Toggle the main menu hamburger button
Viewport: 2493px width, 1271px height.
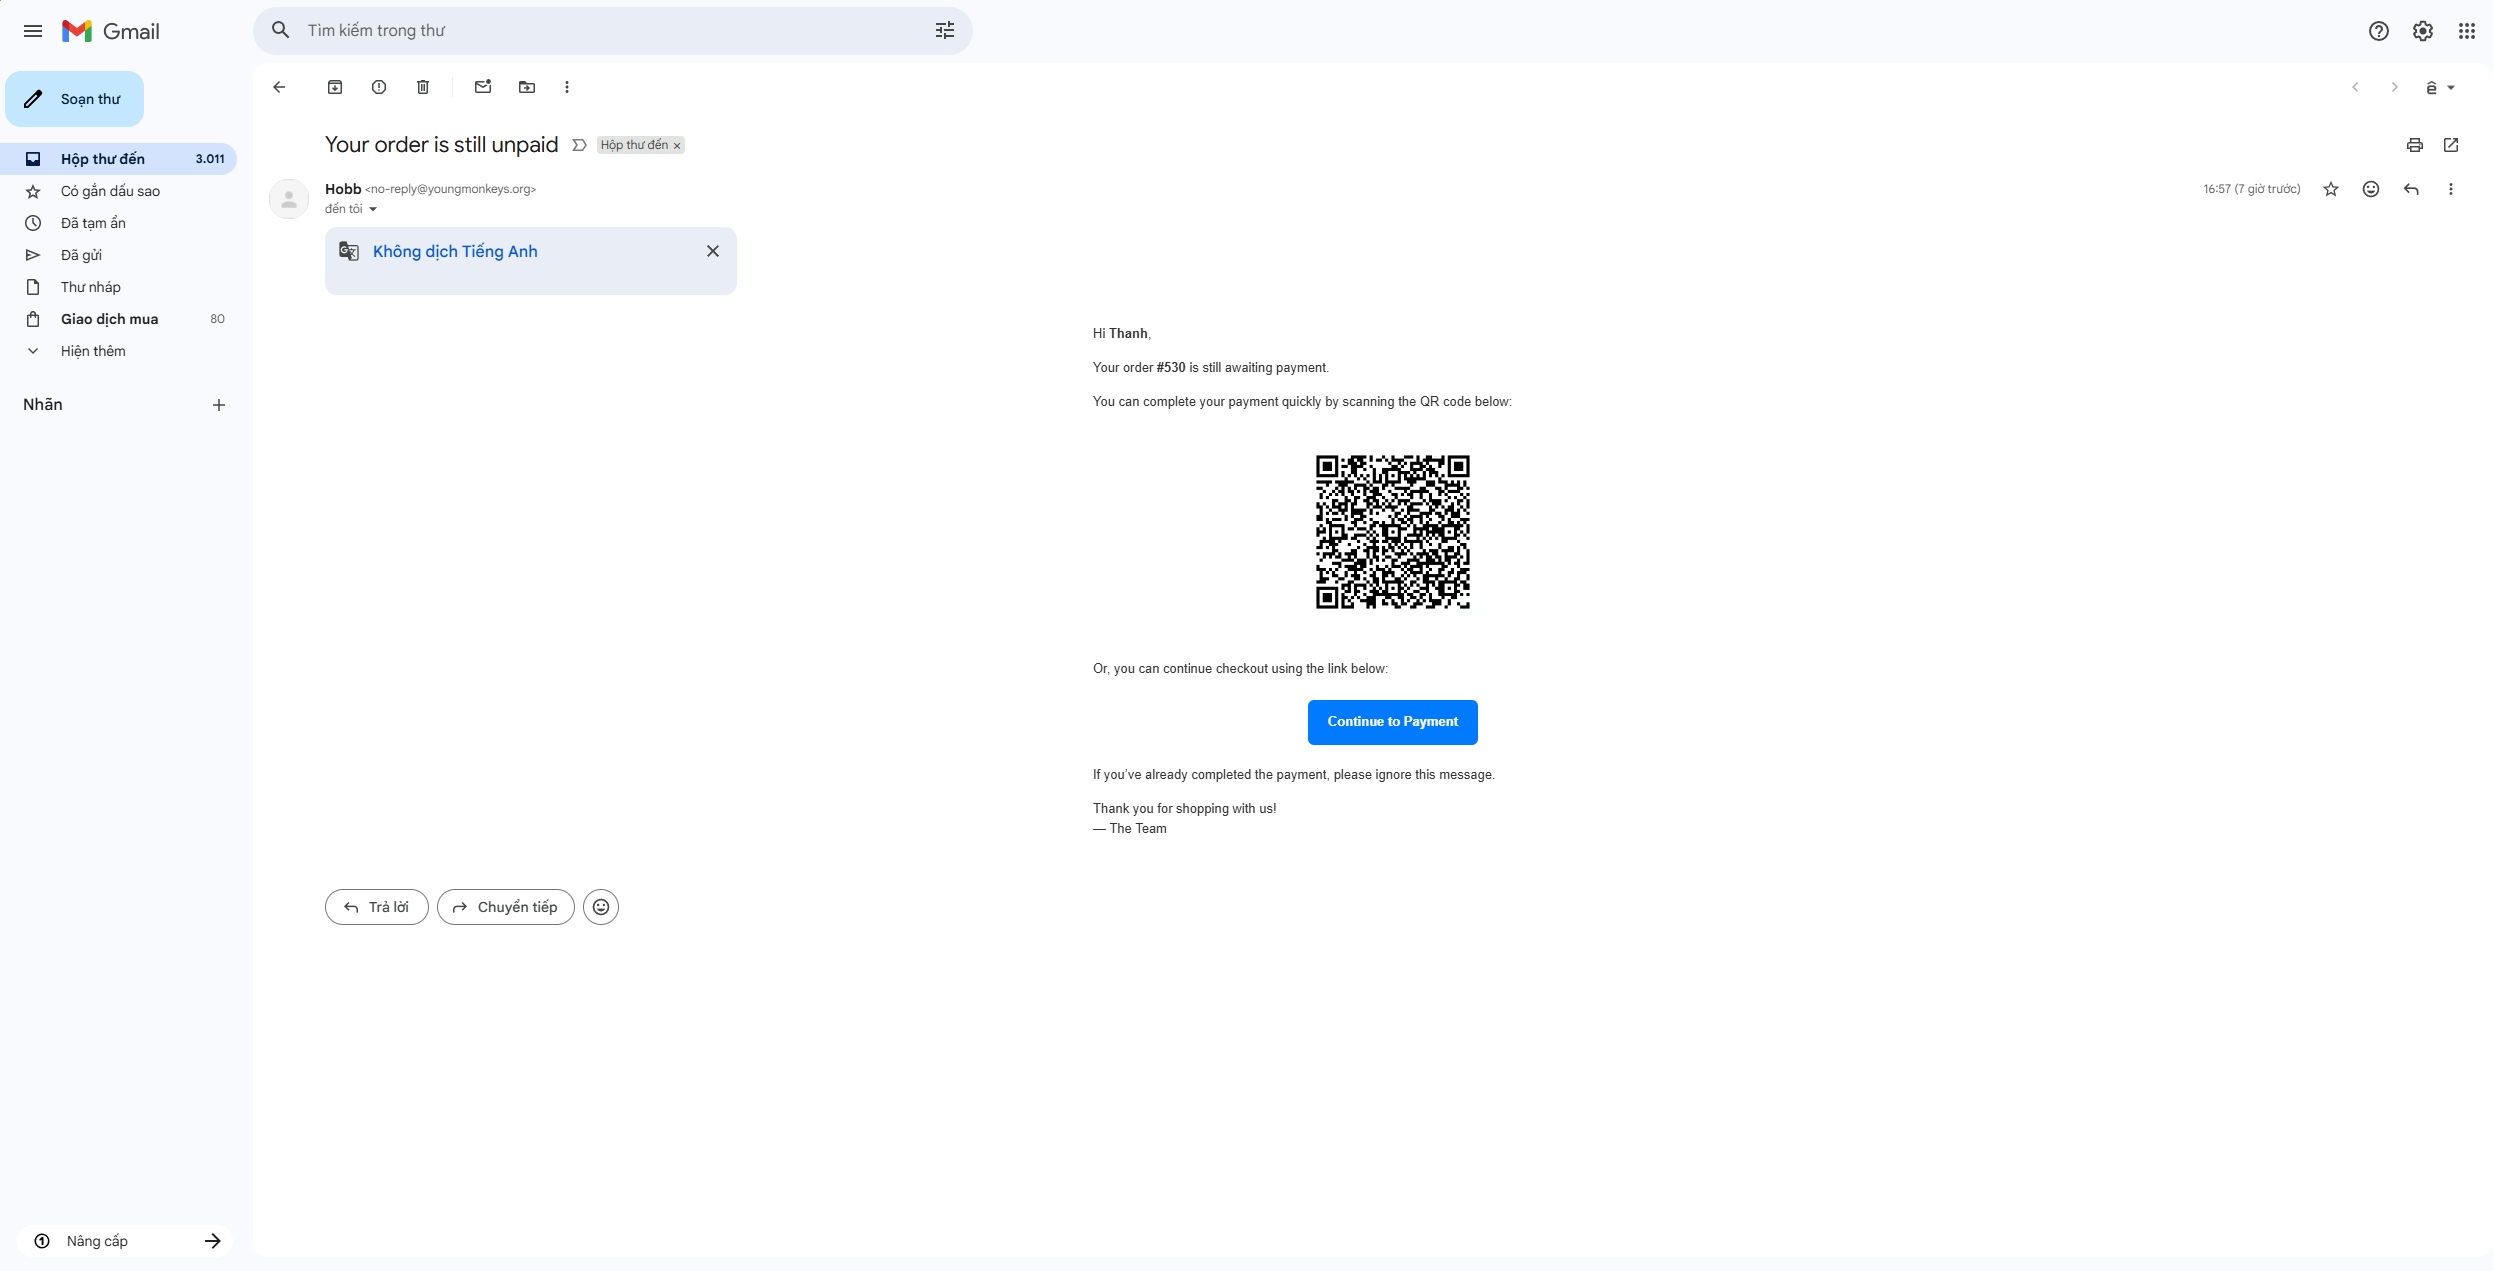(33, 31)
